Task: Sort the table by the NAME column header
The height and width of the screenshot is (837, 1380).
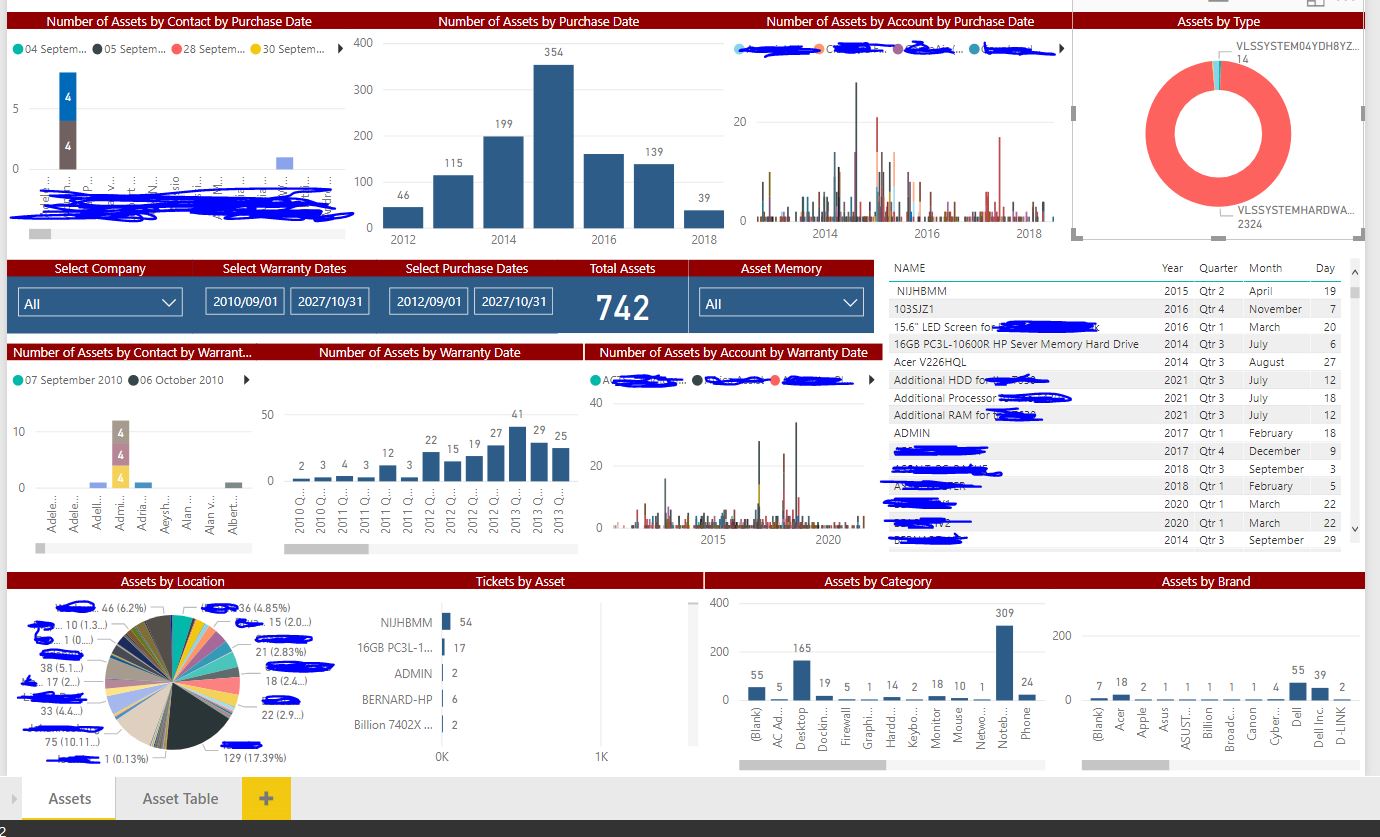Action: pyautogui.click(x=909, y=268)
